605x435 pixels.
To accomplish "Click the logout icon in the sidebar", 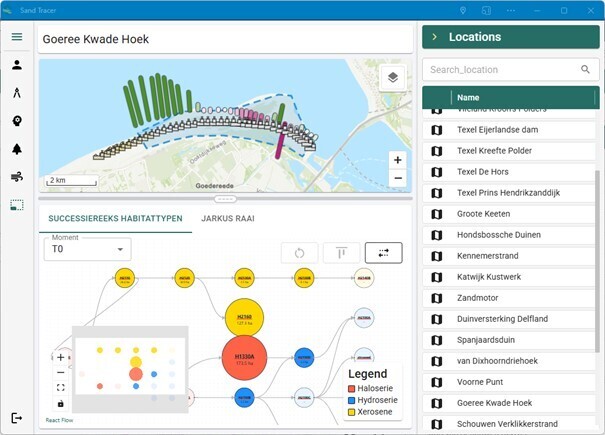I will click(x=17, y=418).
